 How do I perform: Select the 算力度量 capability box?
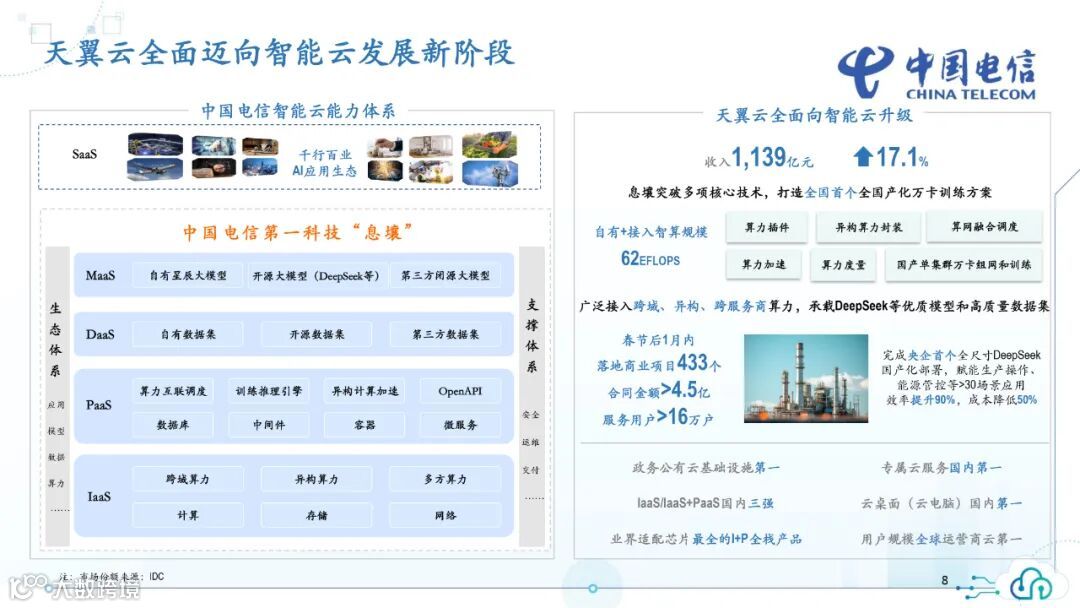pos(843,264)
